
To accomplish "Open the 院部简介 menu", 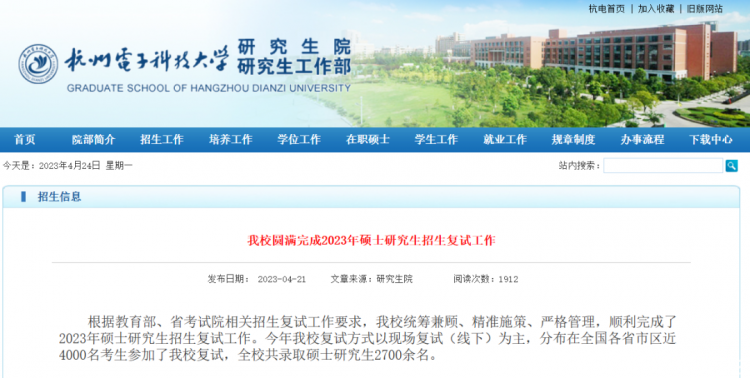I will pos(93,140).
